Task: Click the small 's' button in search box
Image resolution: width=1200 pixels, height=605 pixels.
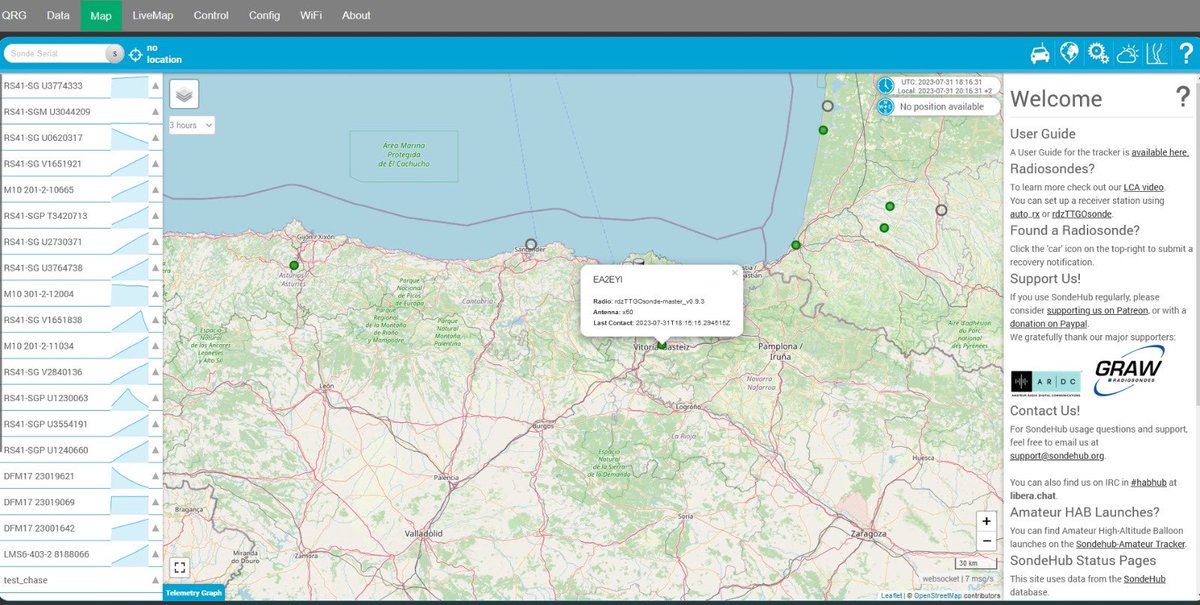Action: click(x=114, y=54)
